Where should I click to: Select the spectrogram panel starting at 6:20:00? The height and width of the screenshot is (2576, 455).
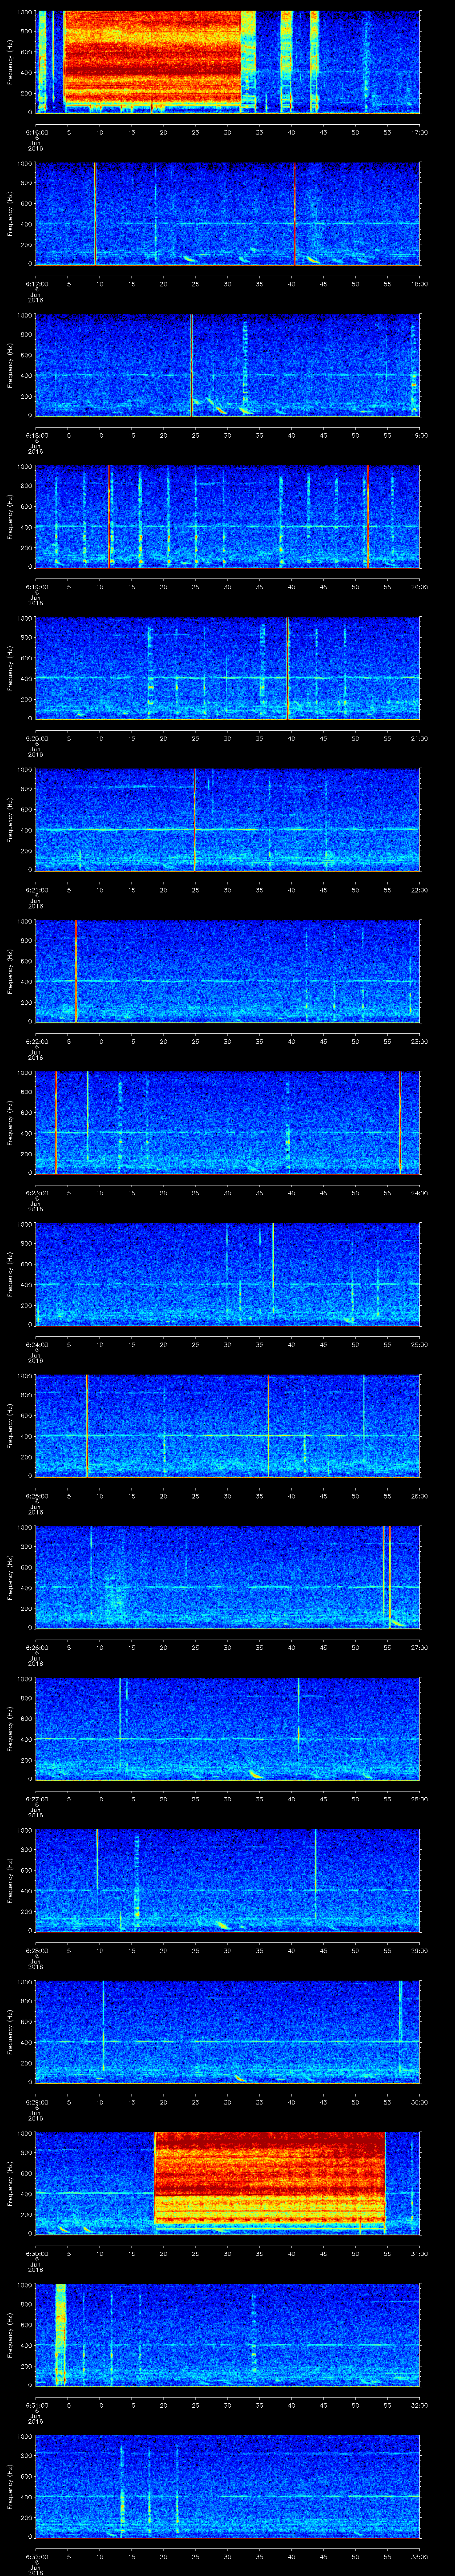(228, 668)
